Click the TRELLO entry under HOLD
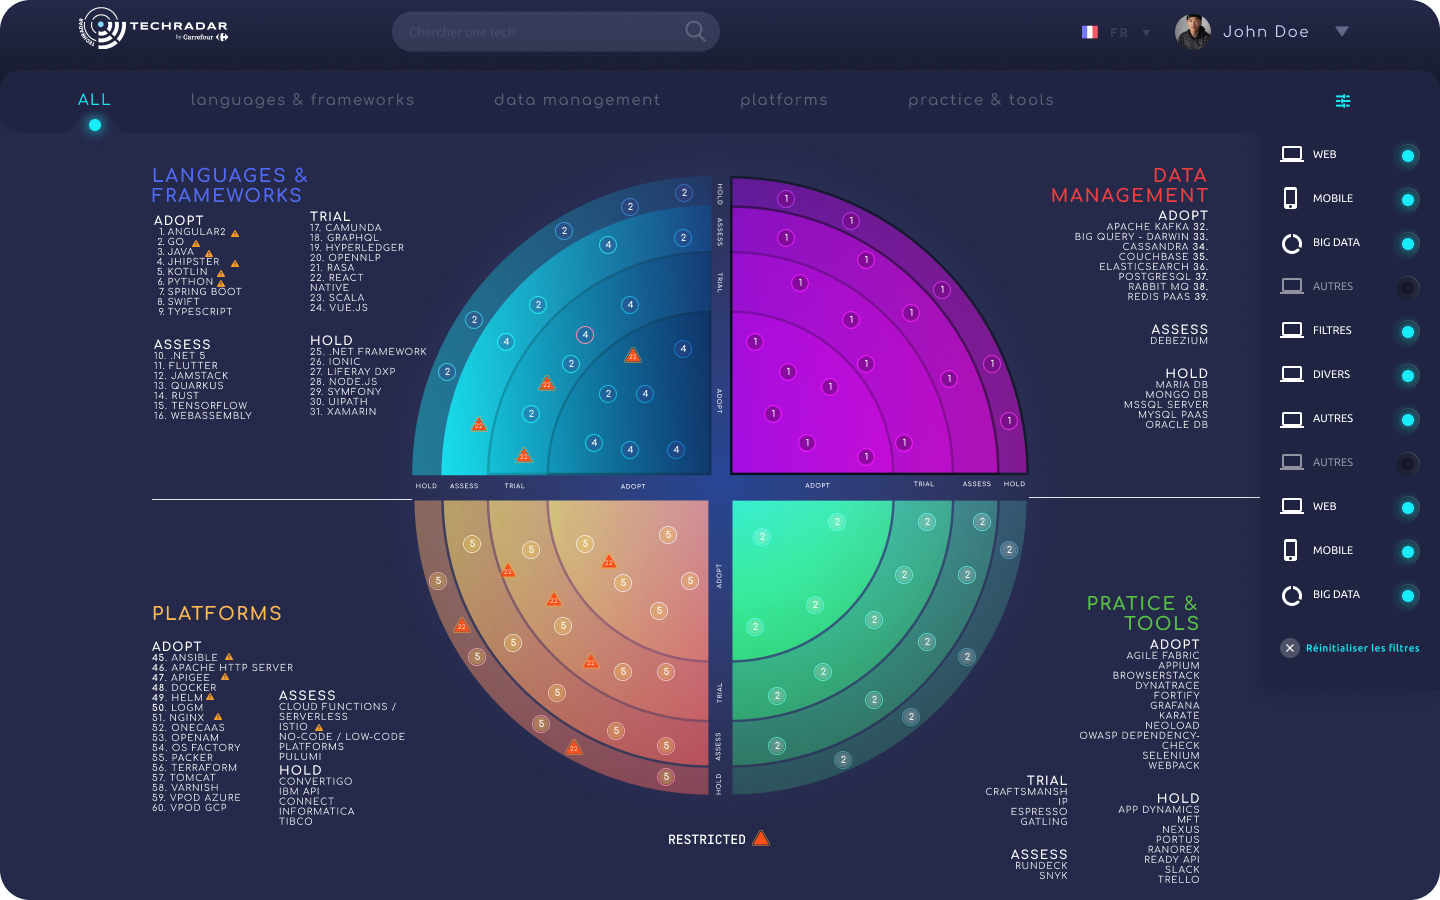Image resolution: width=1440 pixels, height=900 pixels. (x=1179, y=880)
